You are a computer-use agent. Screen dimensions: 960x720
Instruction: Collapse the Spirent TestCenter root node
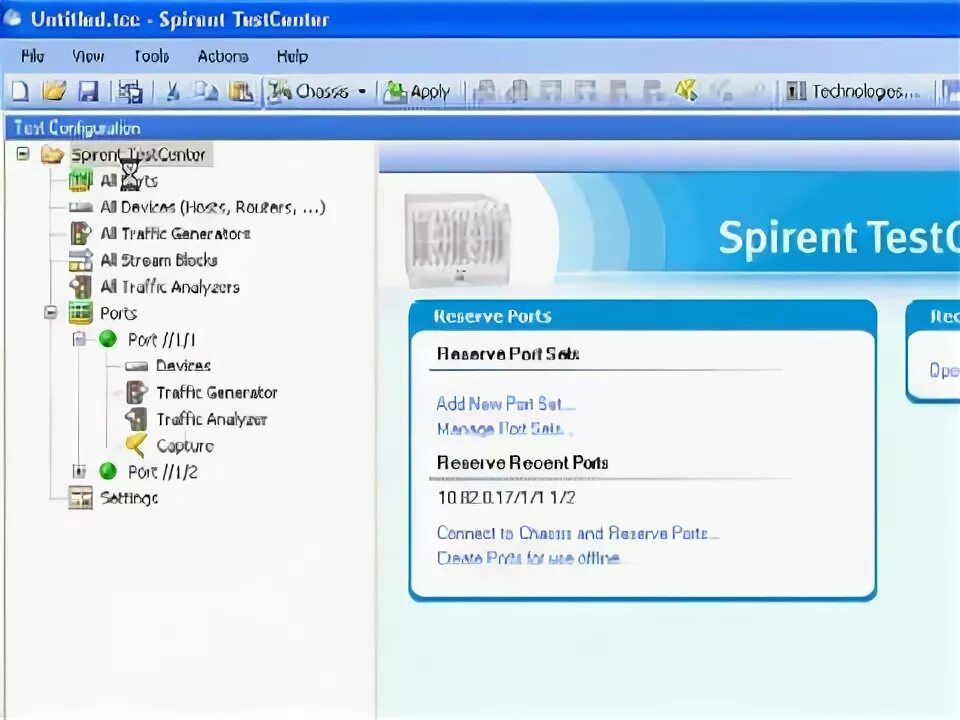point(23,154)
